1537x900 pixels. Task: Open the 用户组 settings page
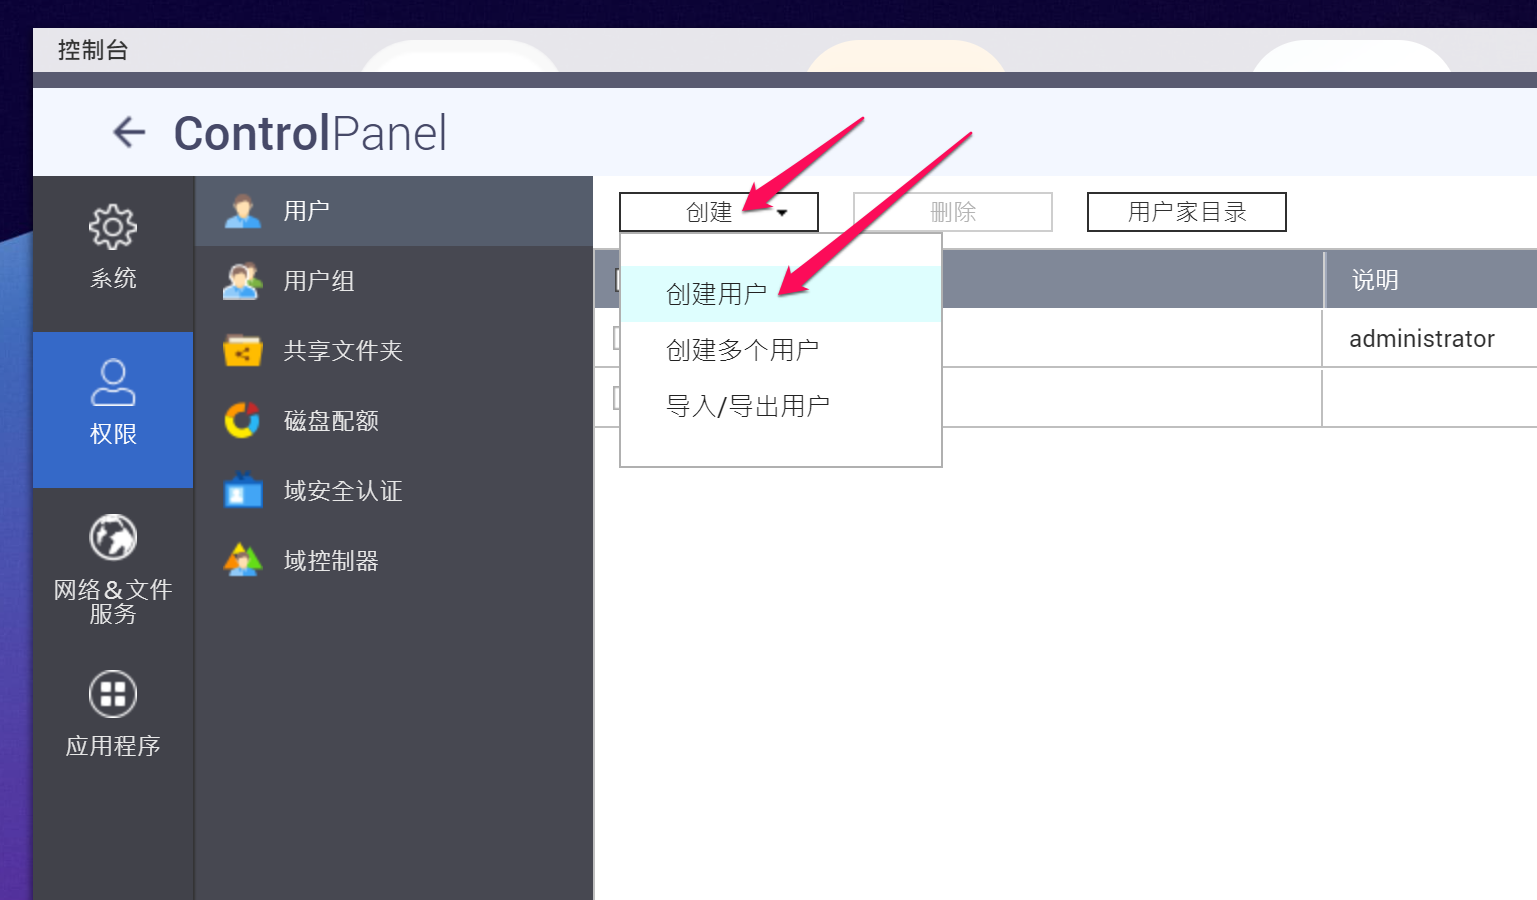[394, 281]
